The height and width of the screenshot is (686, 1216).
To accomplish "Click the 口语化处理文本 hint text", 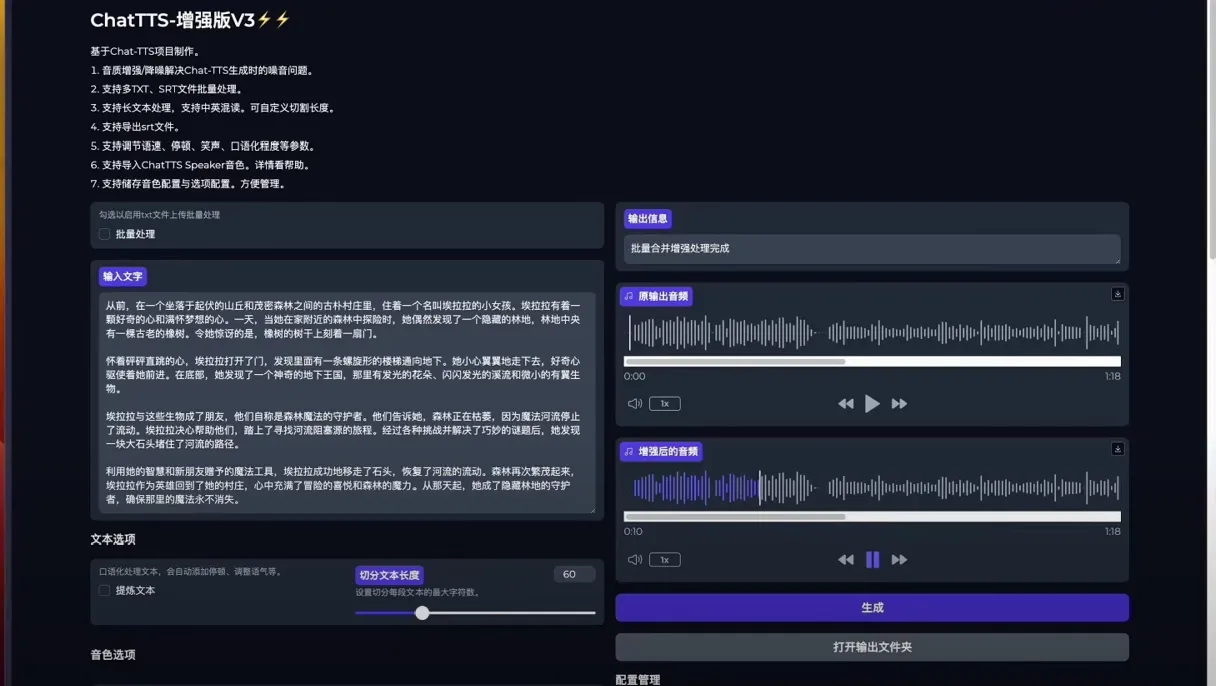I will [x=190, y=572].
